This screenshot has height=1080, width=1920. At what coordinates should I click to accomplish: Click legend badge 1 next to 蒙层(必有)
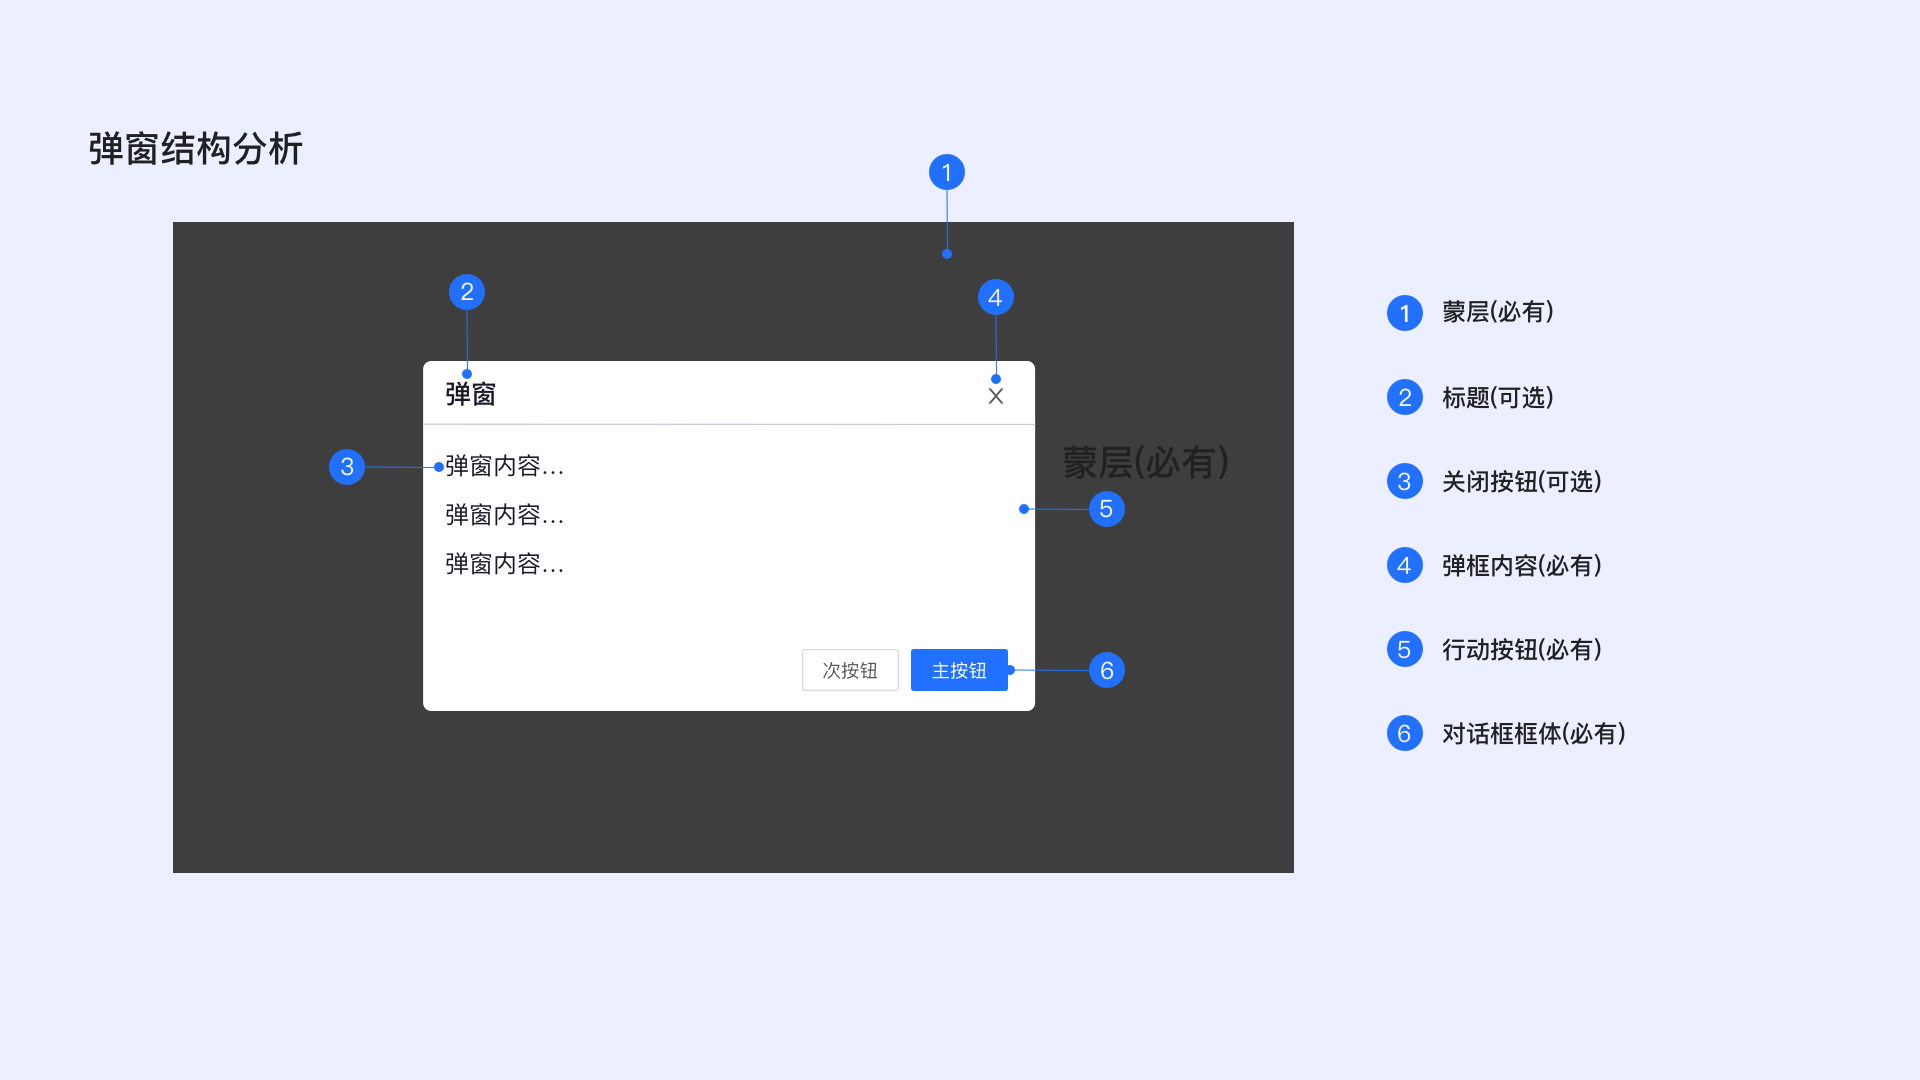click(1404, 313)
